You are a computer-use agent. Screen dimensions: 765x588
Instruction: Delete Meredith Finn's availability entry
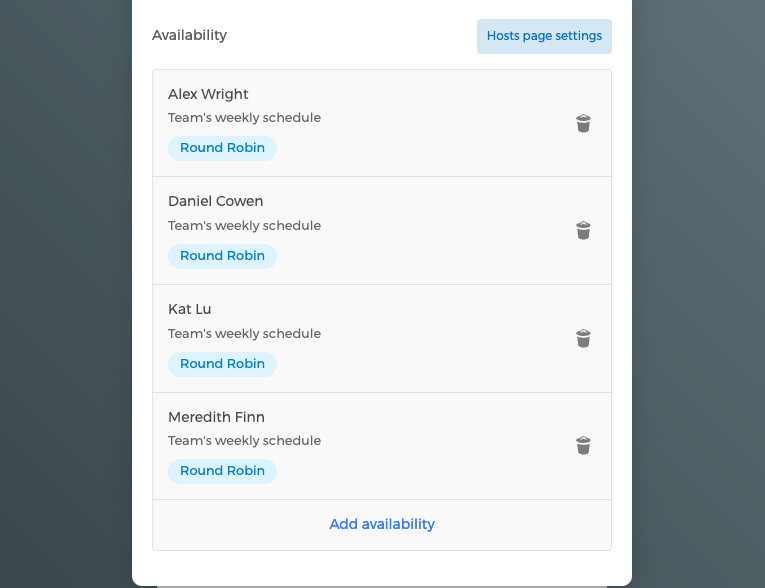(x=584, y=446)
